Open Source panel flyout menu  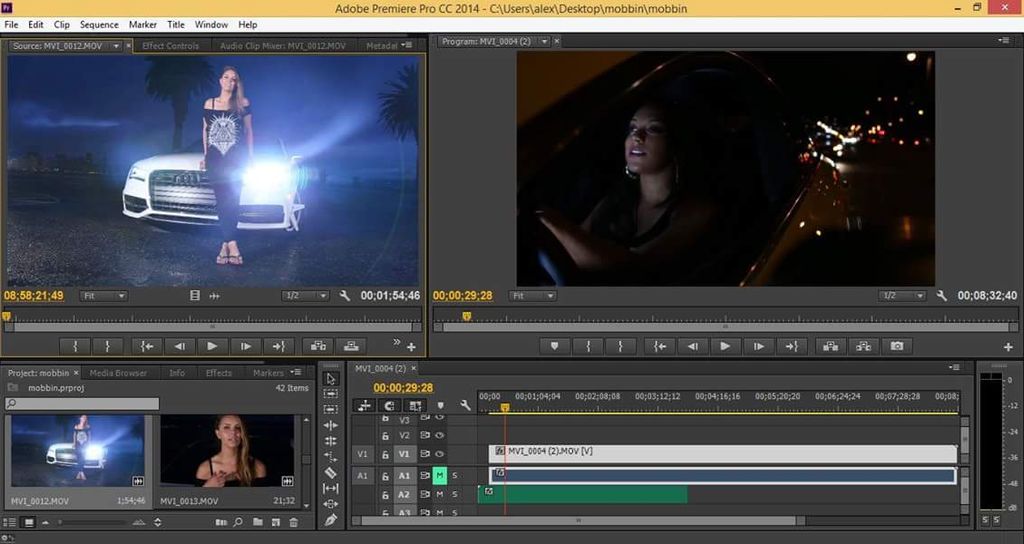point(408,45)
